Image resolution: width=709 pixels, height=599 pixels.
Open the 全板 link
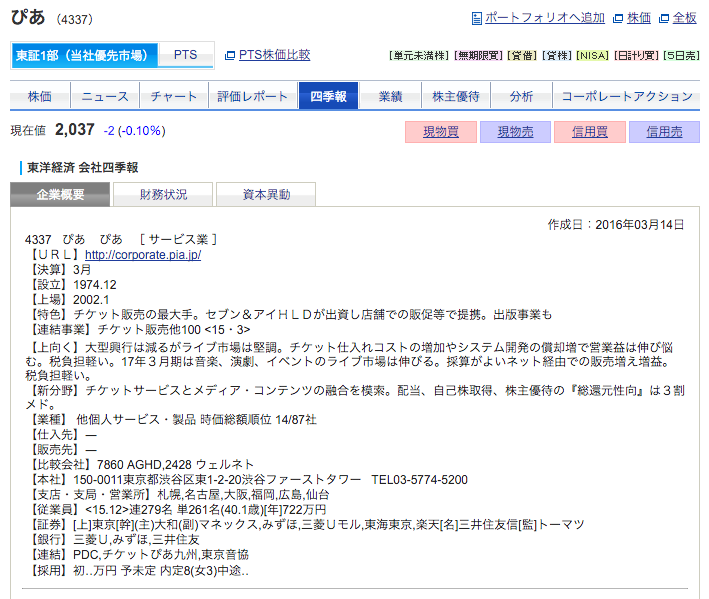point(685,18)
